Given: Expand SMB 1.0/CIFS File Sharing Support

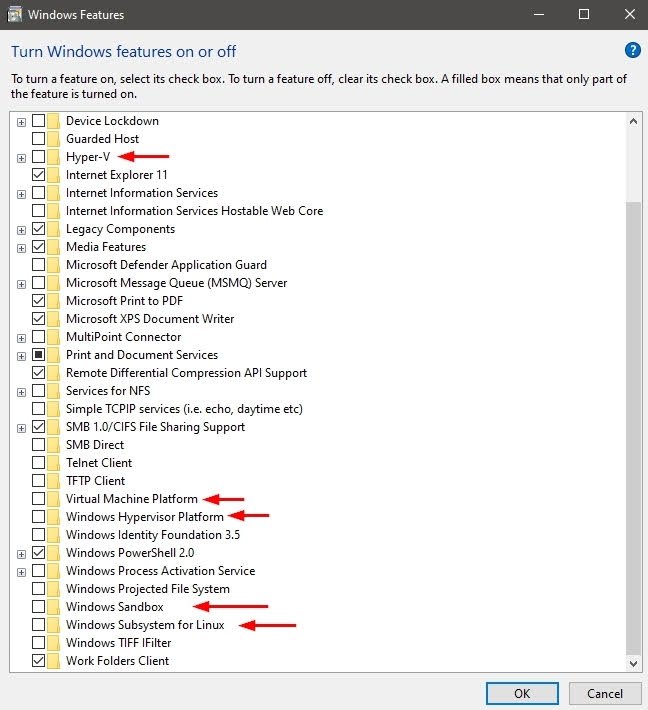Looking at the screenshot, I should [21, 428].
